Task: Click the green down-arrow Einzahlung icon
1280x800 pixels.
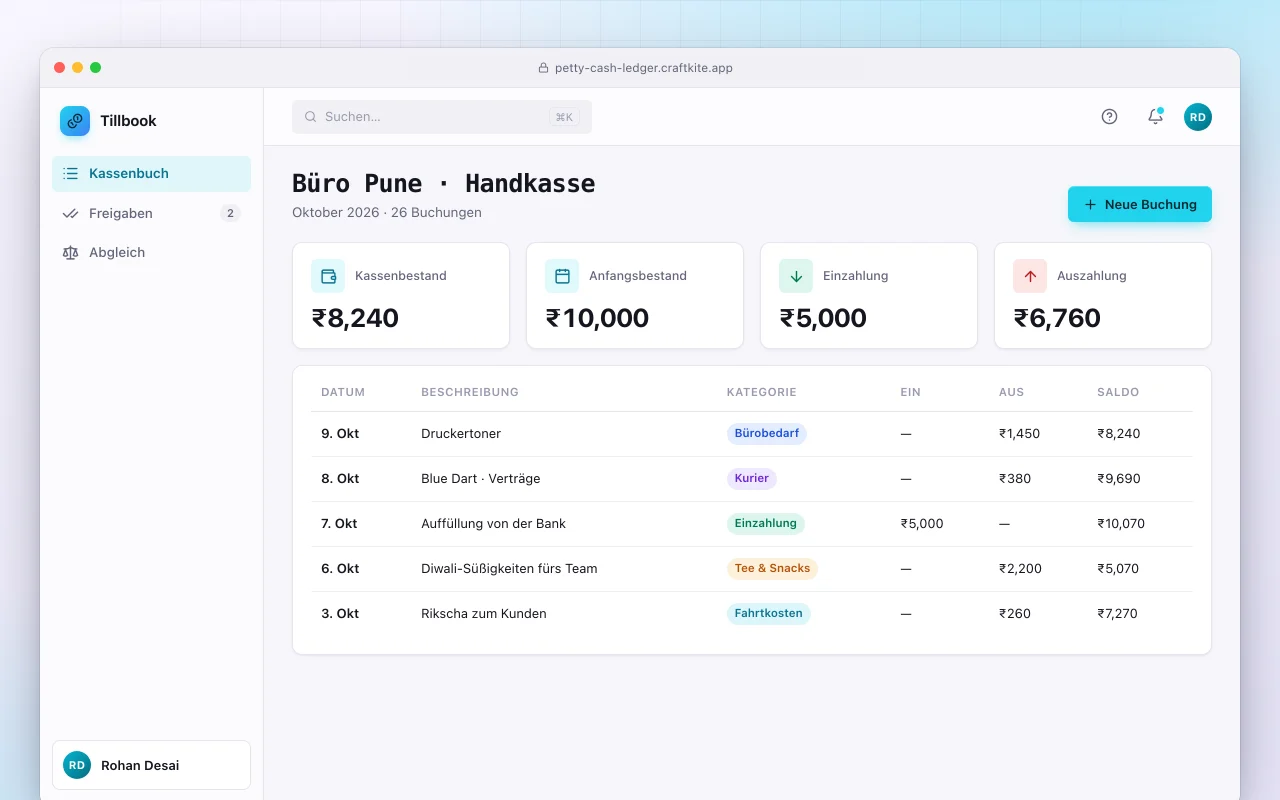Action: coord(796,276)
